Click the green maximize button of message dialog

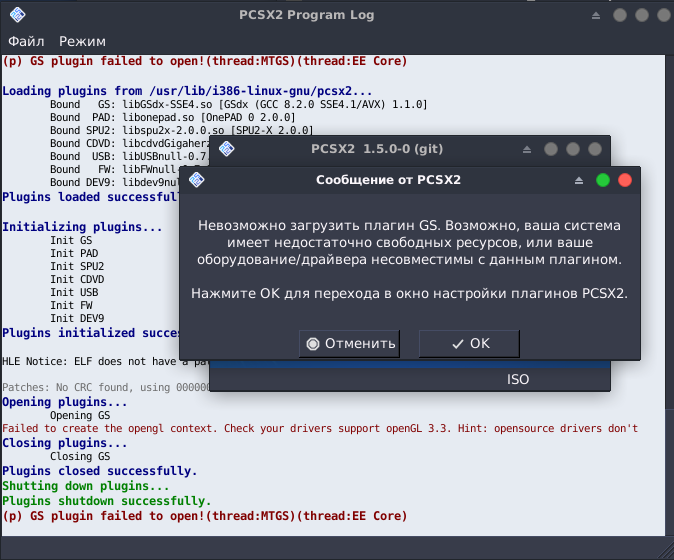pos(603,180)
